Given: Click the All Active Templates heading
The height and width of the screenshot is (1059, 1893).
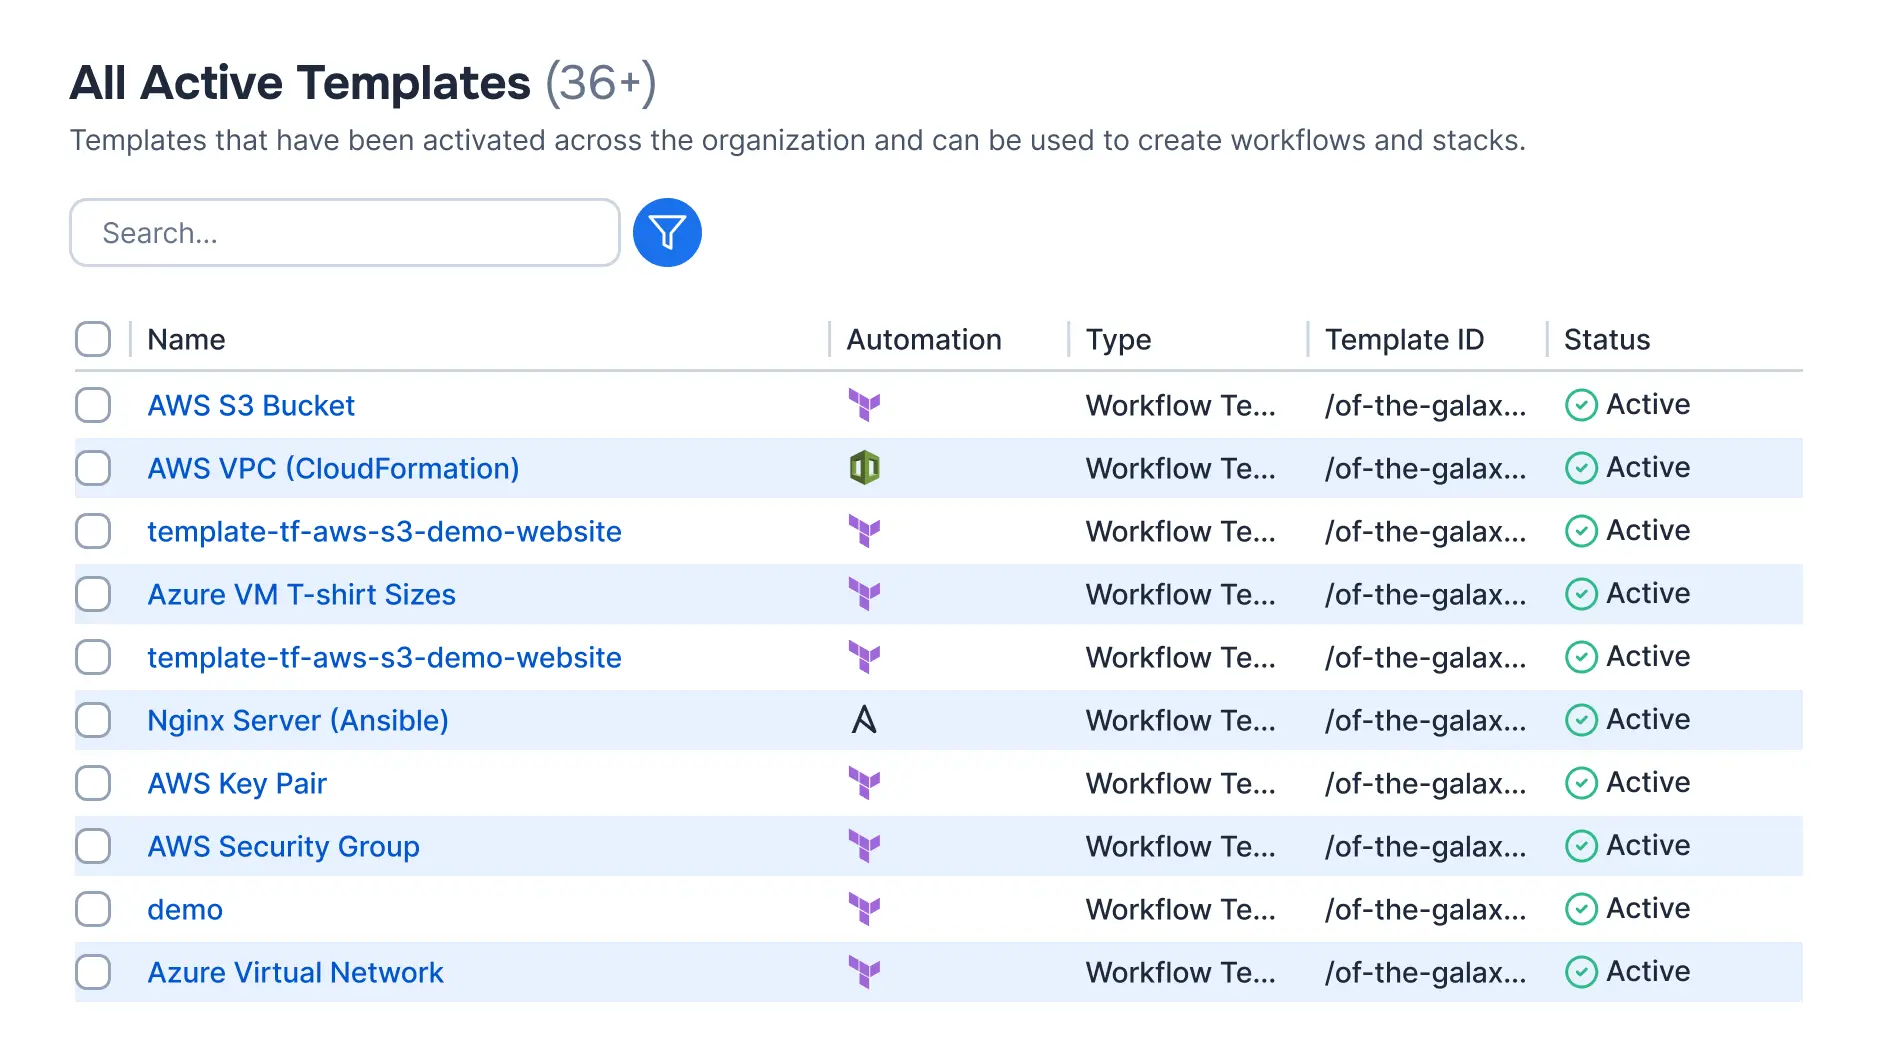Looking at the screenshot, I should pyautogui.click(x=300, y=82).
